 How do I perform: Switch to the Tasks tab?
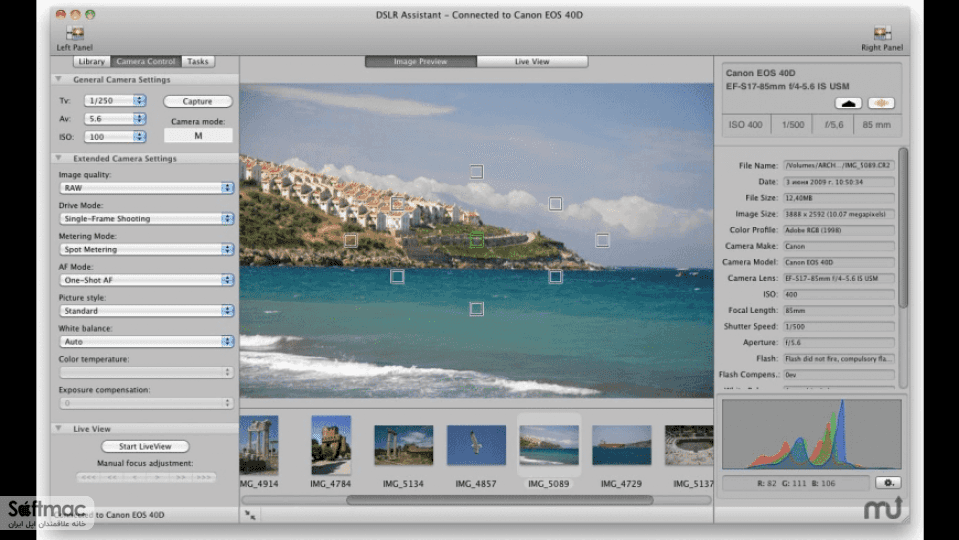tap(198, 61)
